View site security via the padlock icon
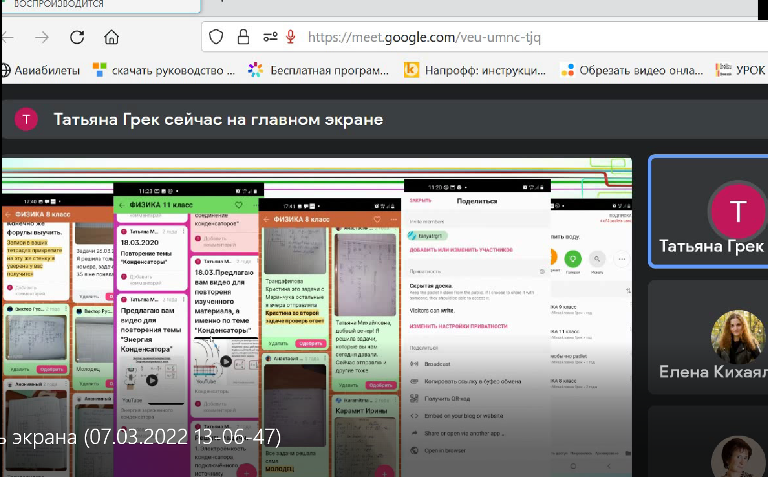The height and width of the screenshot is (477, 768). (x=243, y=37)
